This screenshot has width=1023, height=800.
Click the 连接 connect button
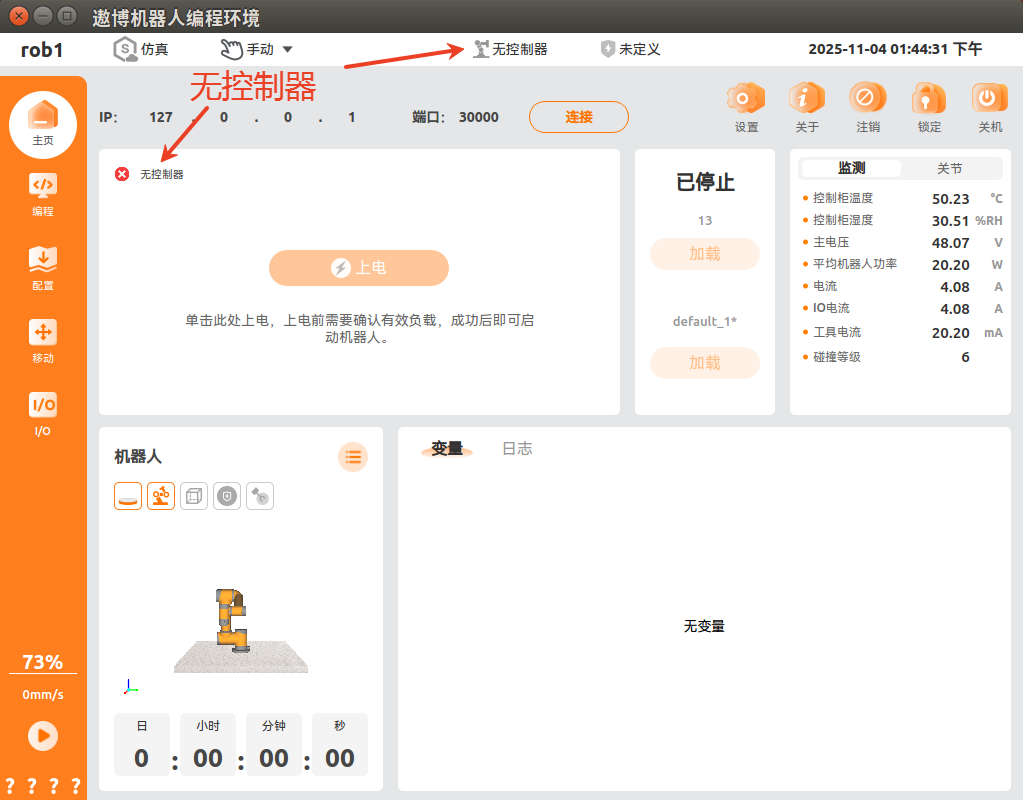click(578, 117)
